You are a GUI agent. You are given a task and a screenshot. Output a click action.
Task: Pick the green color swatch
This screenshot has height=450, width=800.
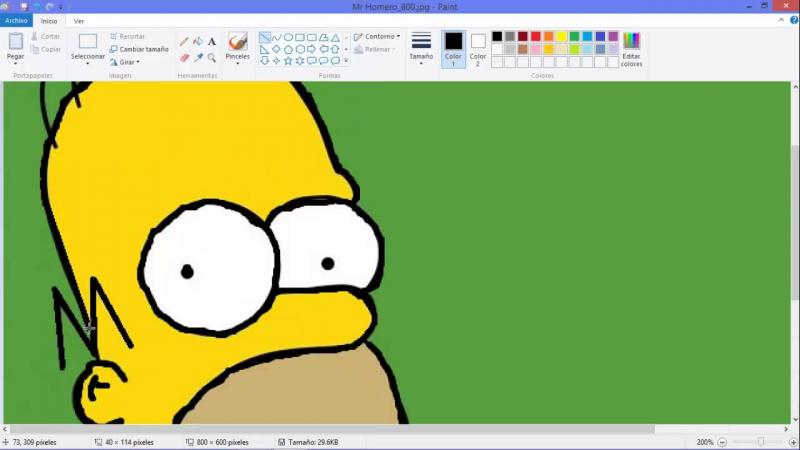574,36
